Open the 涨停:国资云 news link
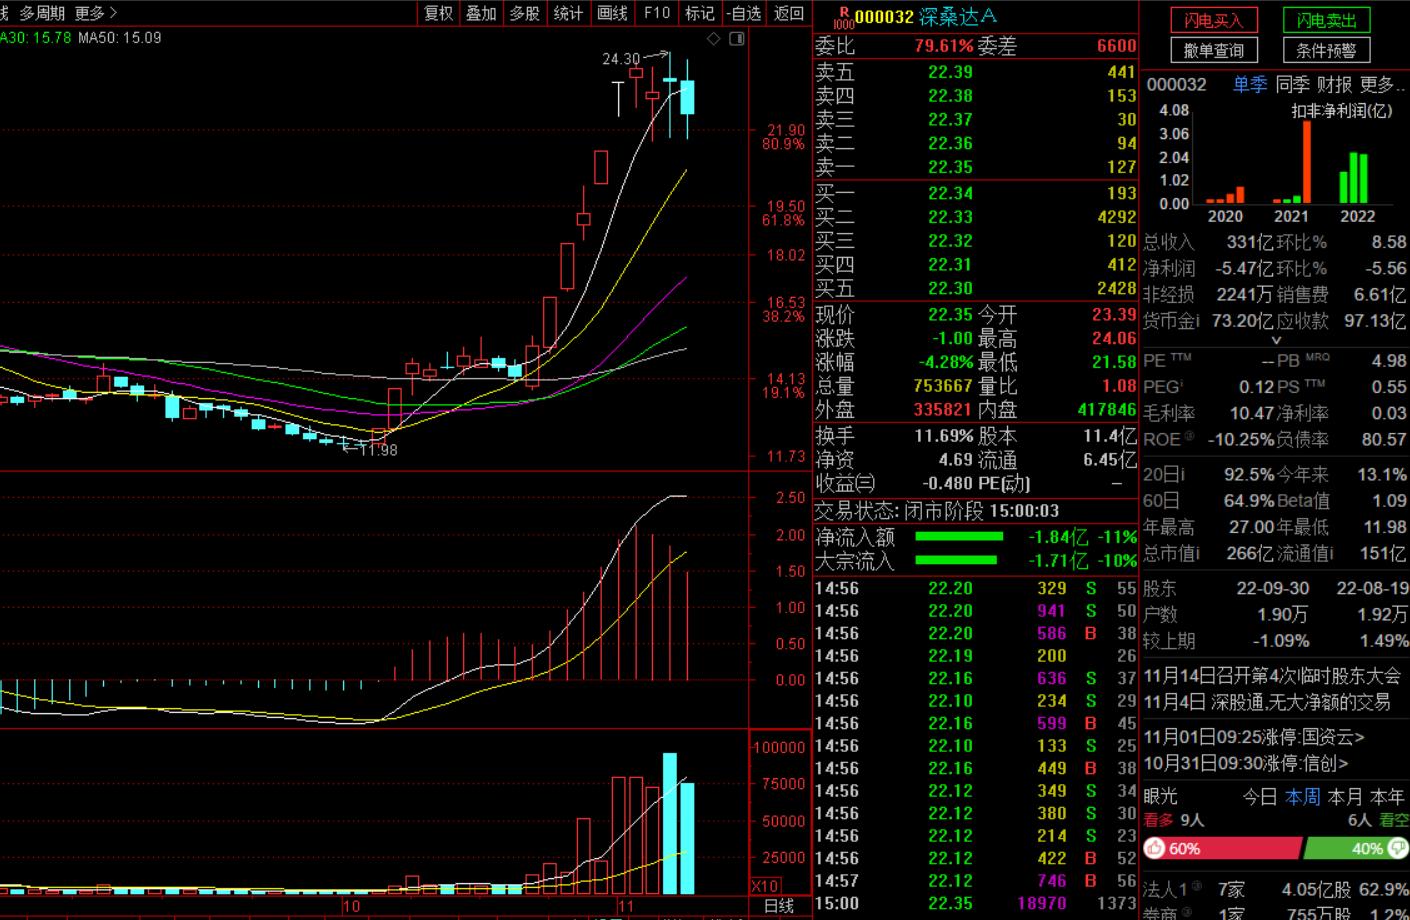This screenshot has height=920, width=1410. [x=1254, y=737]
